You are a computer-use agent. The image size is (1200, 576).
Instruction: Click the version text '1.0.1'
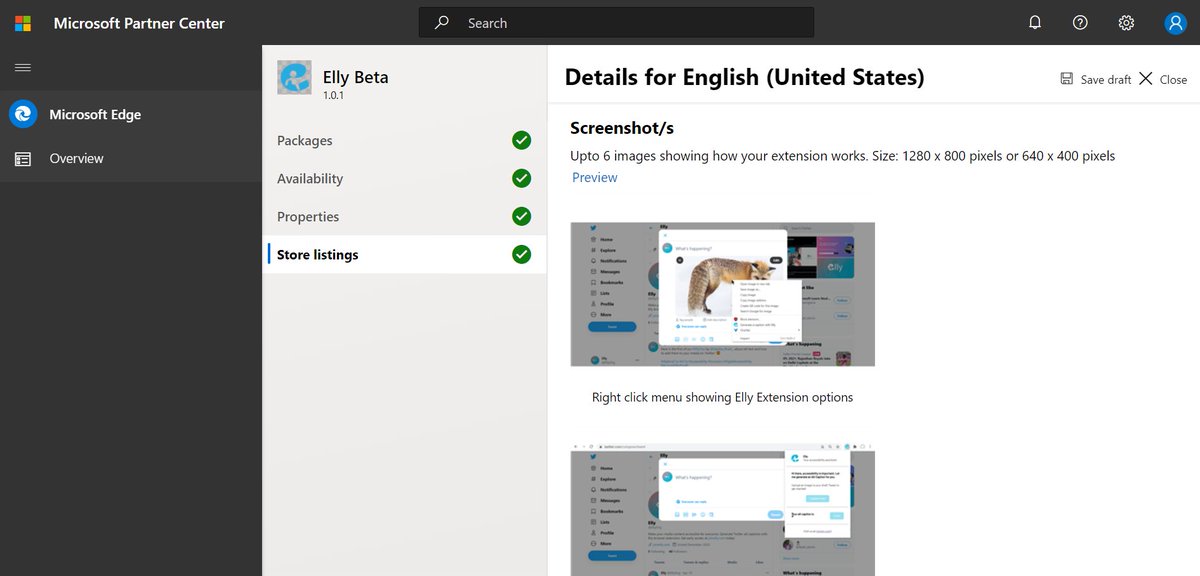pyautogui.click(x=333, y=96)
